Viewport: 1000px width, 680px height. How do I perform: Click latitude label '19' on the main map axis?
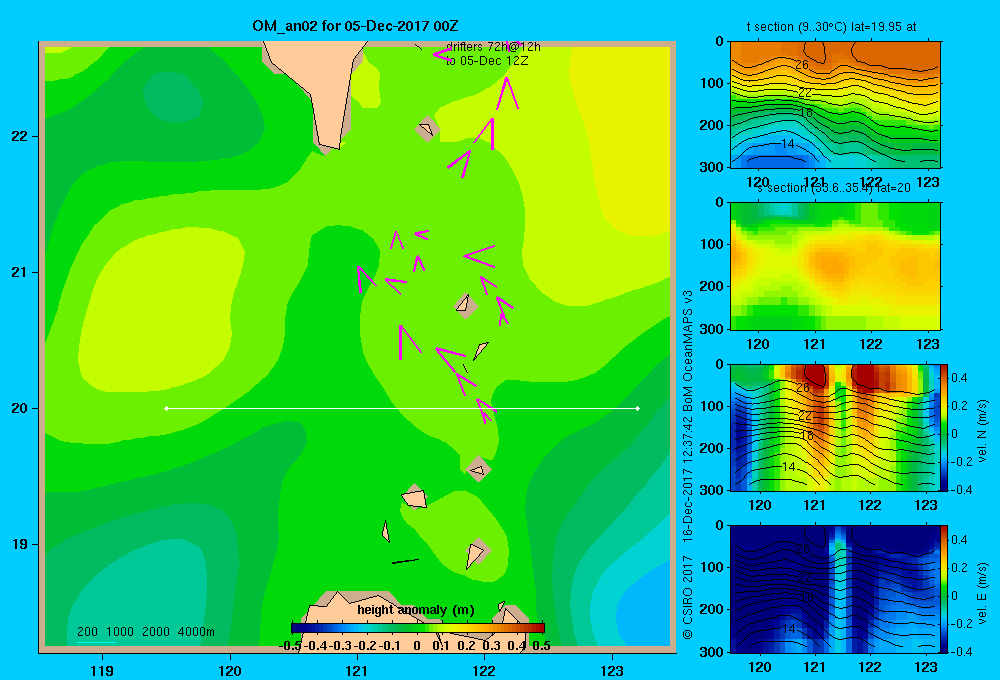coord(20,544)
